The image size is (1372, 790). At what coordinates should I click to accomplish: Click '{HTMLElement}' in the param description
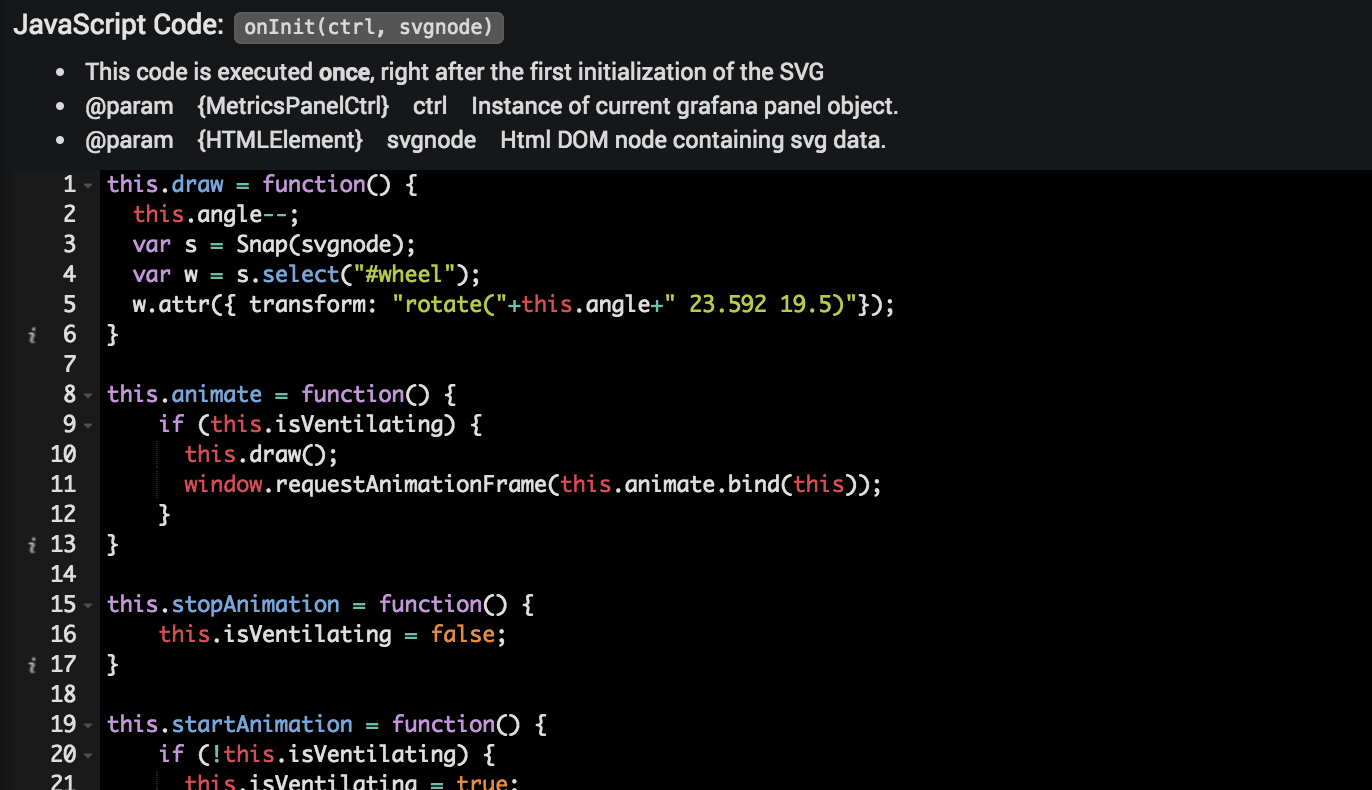[280, 140]
